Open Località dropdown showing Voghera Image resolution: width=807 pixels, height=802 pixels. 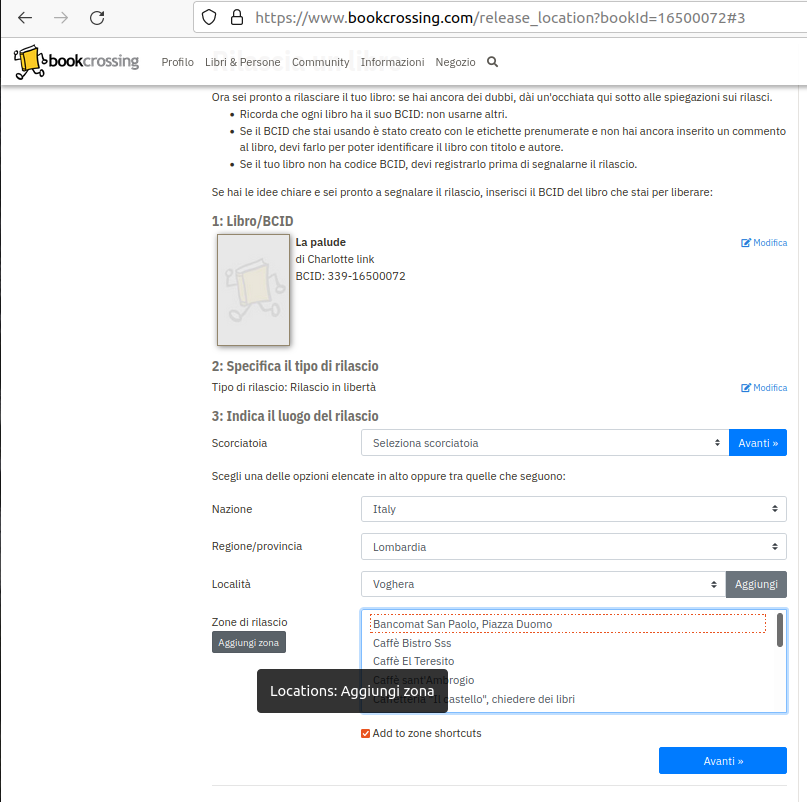pos(542,584)
